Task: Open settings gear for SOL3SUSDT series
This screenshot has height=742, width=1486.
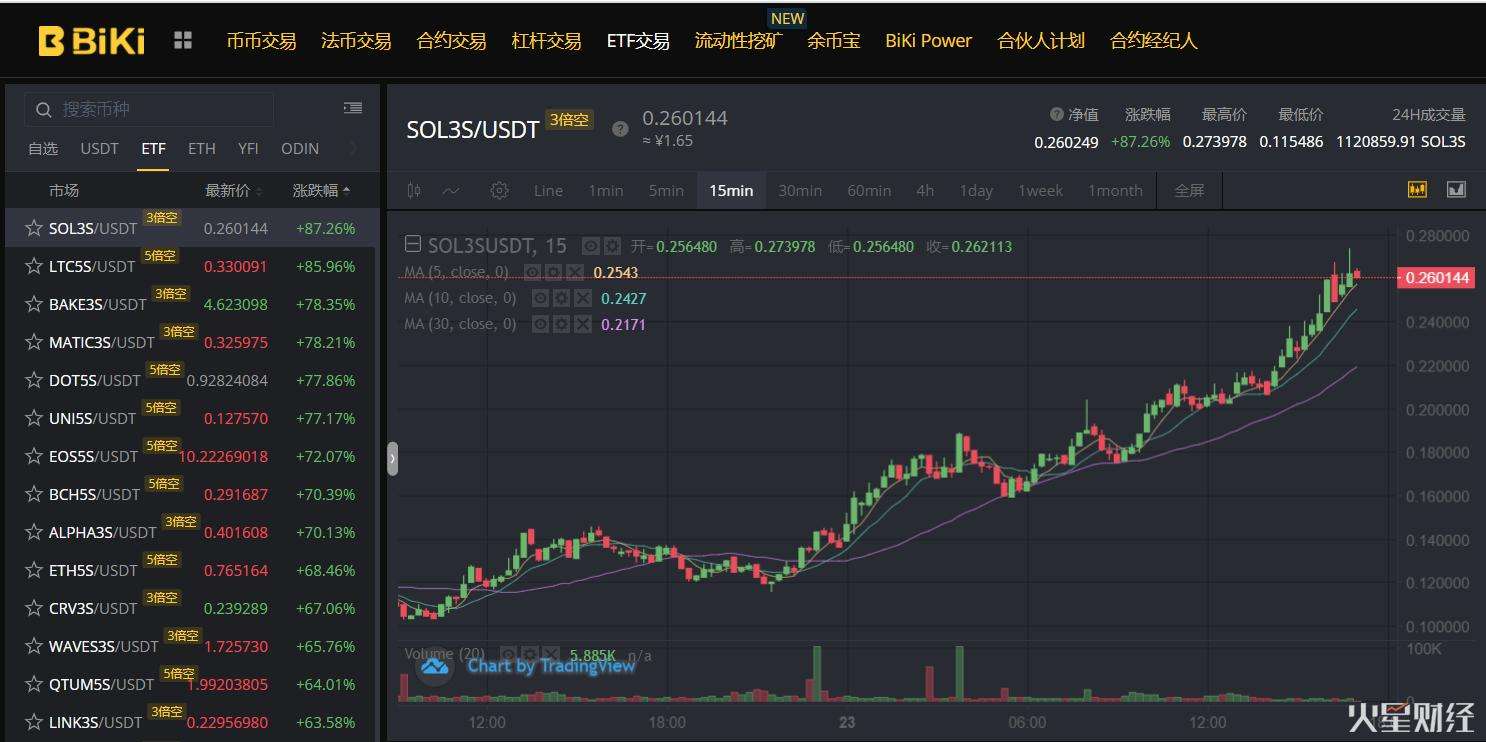Action: [x=611, y=246]
